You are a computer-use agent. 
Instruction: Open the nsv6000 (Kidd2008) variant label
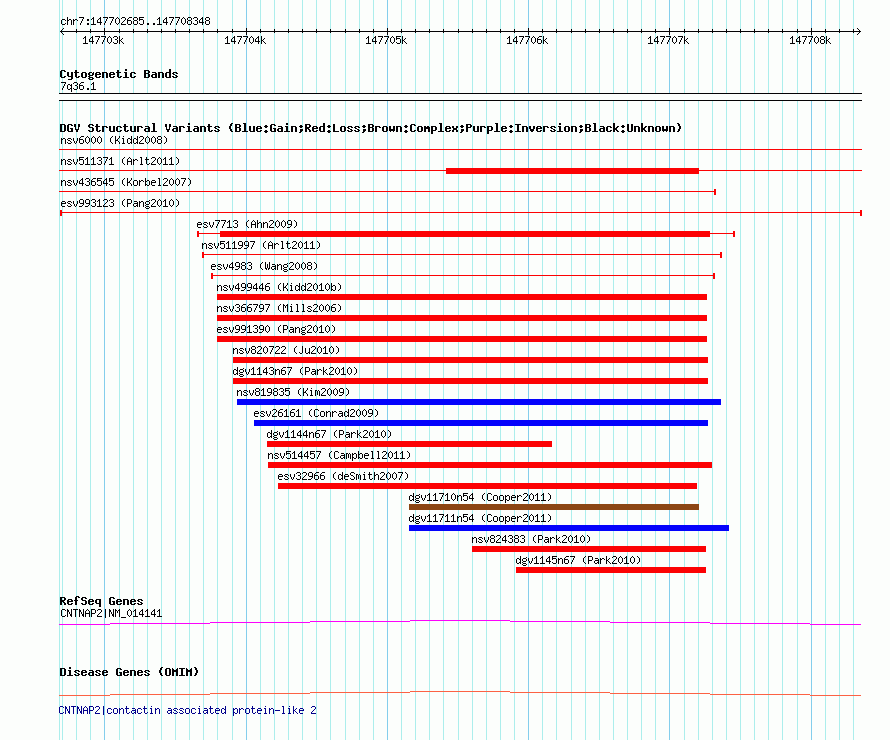pyautogui.click(x=112, y=140)
